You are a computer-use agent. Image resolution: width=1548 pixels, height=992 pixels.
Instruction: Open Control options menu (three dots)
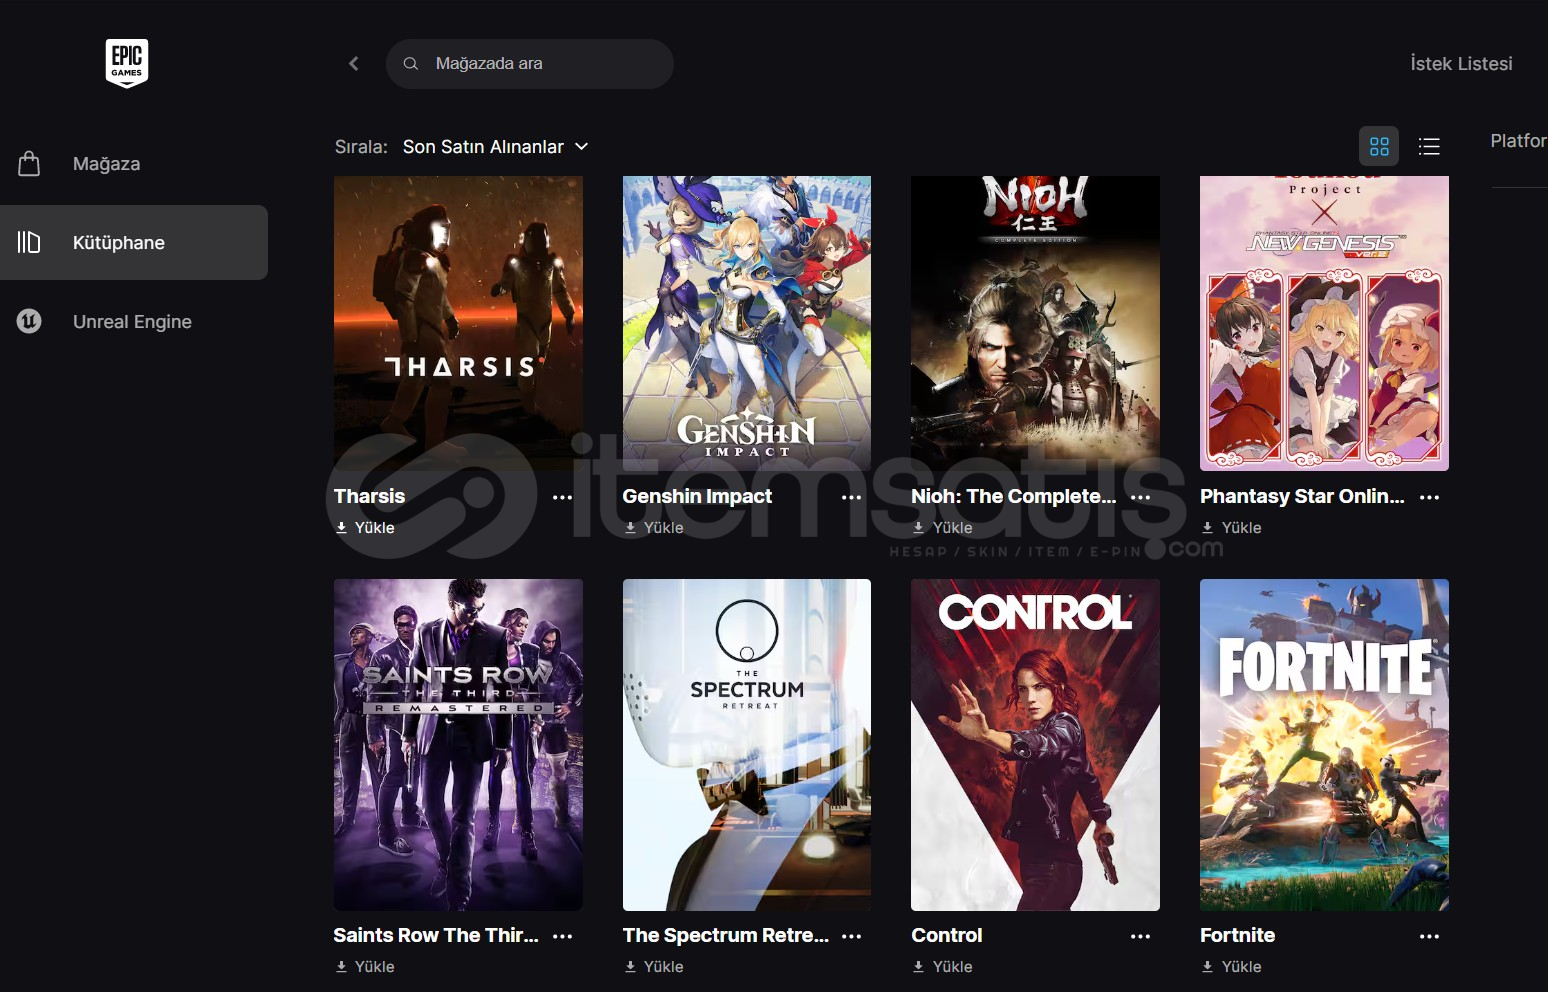(x=1141, y=936)
